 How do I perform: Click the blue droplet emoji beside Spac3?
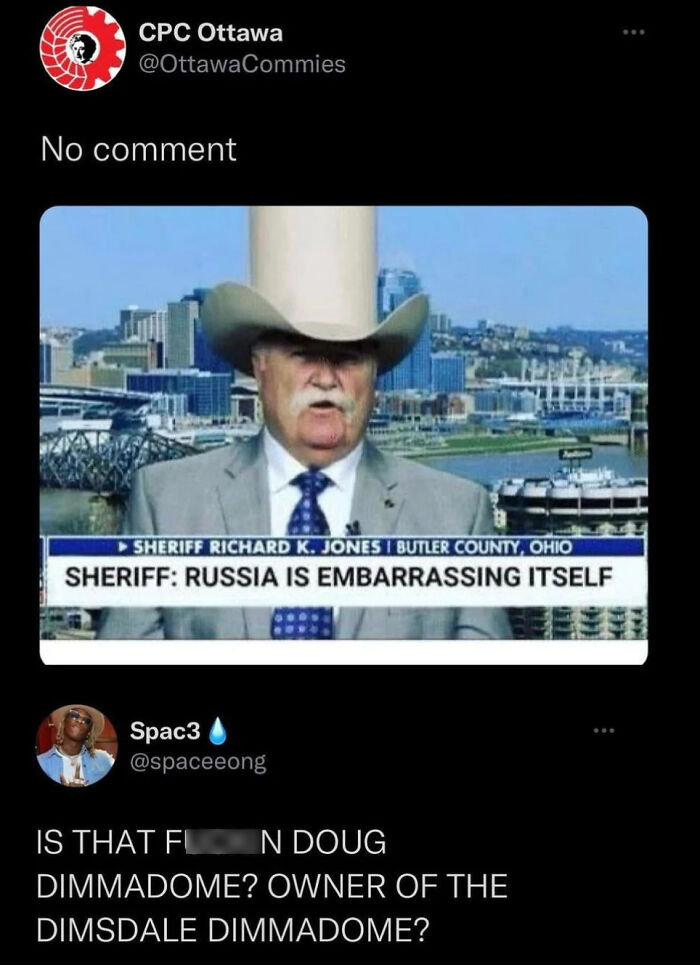click(x=218, y=731)
